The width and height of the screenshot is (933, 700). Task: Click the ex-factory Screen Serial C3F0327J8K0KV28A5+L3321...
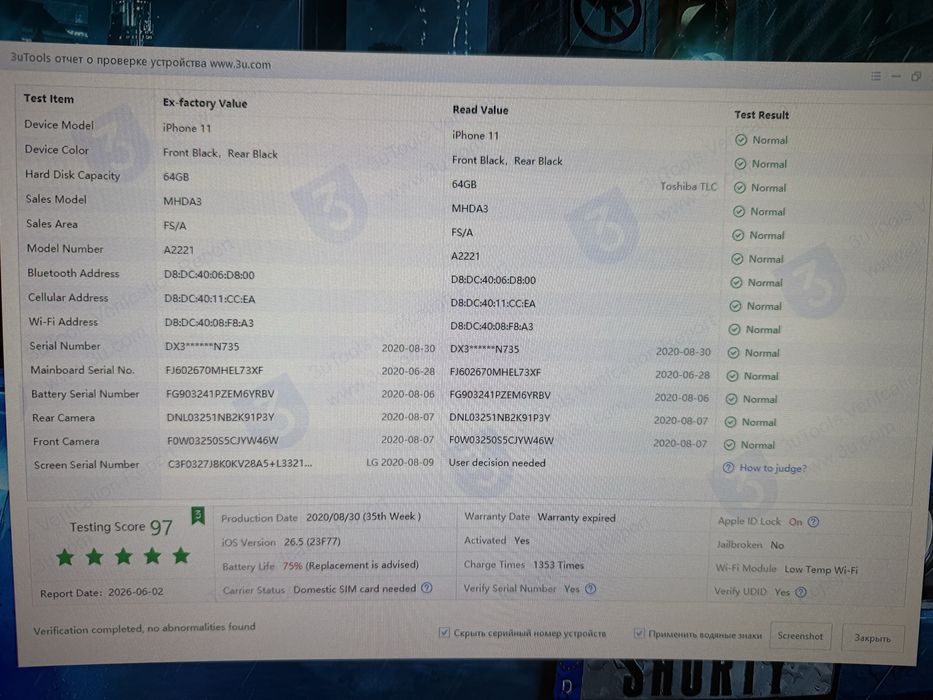[x=240, y=464]
